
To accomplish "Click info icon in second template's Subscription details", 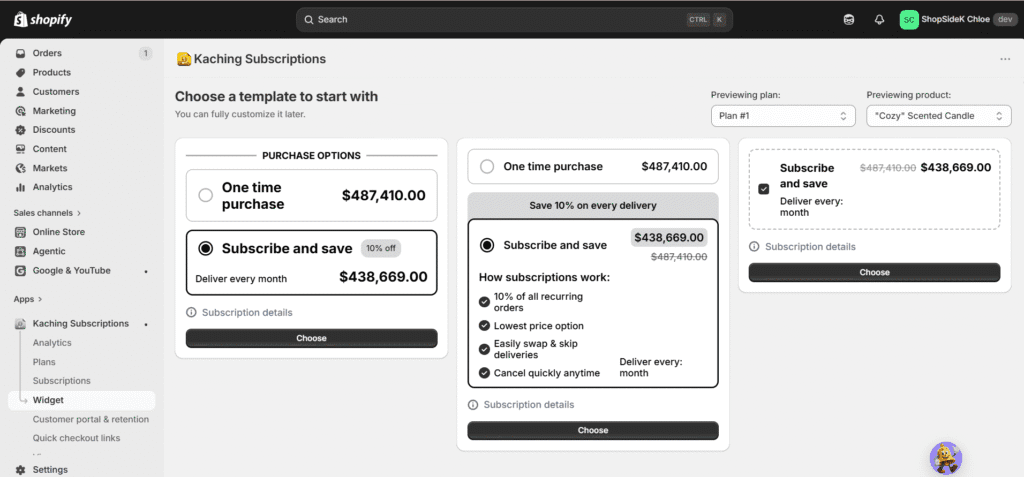I will (473, 404).
